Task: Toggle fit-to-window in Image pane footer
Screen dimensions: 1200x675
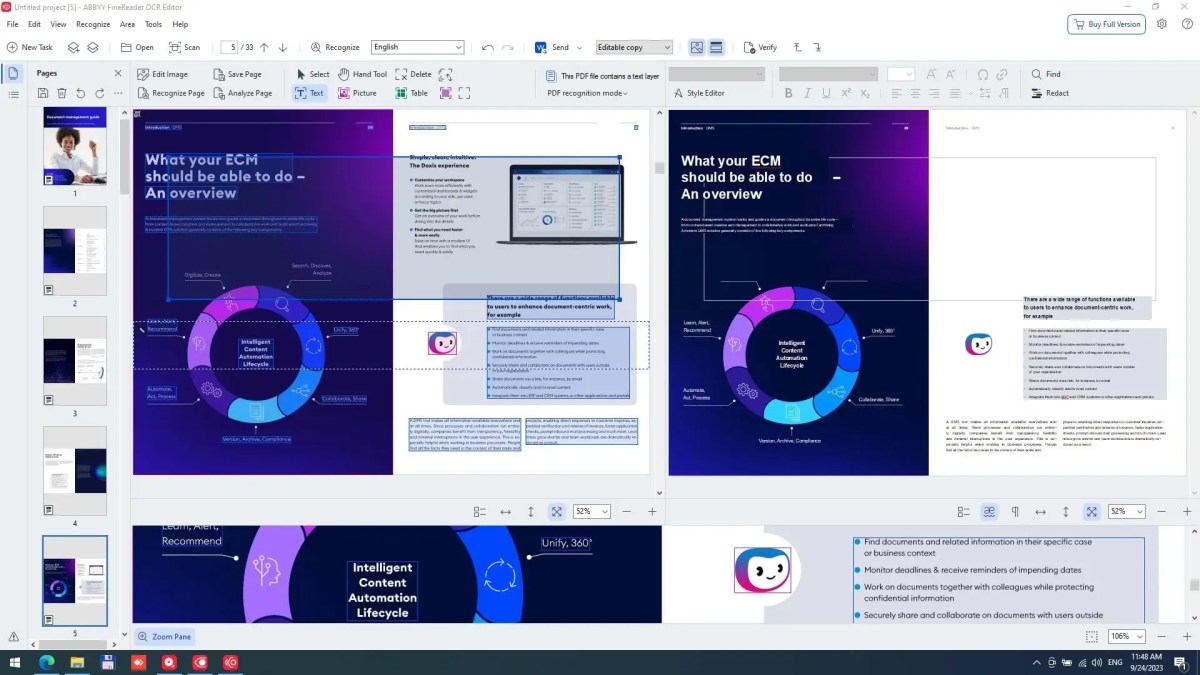Action: 556,511
